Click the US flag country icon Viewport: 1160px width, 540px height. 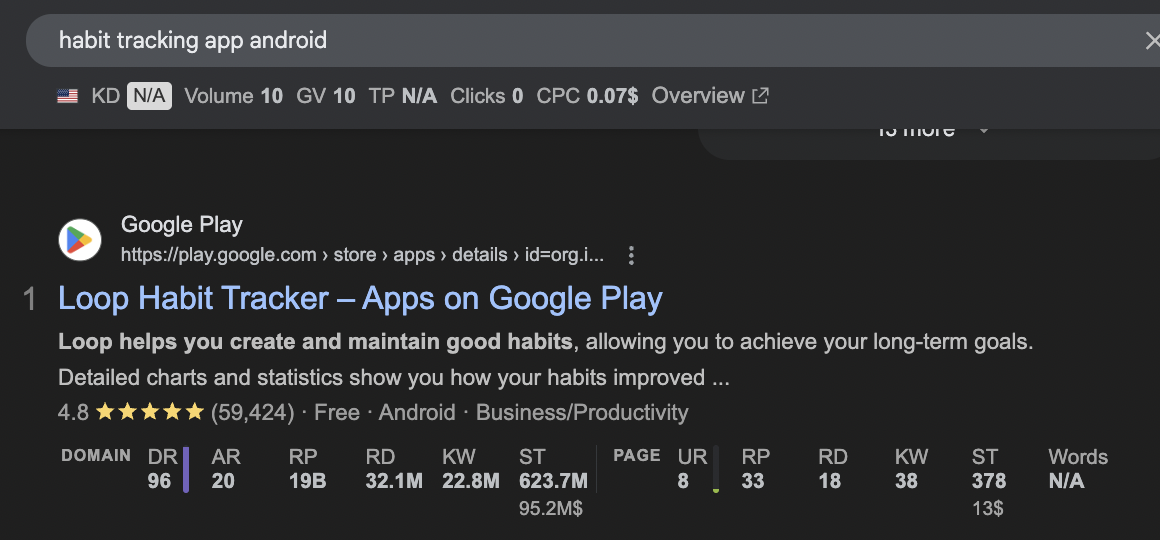pyautogui.click(x=68, y=97)
